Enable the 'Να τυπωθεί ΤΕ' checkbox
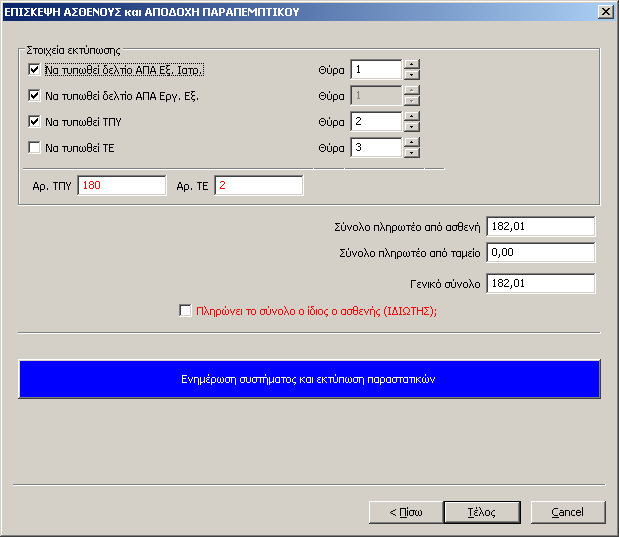This screenshot has height=537, width=619. (35, 148)
